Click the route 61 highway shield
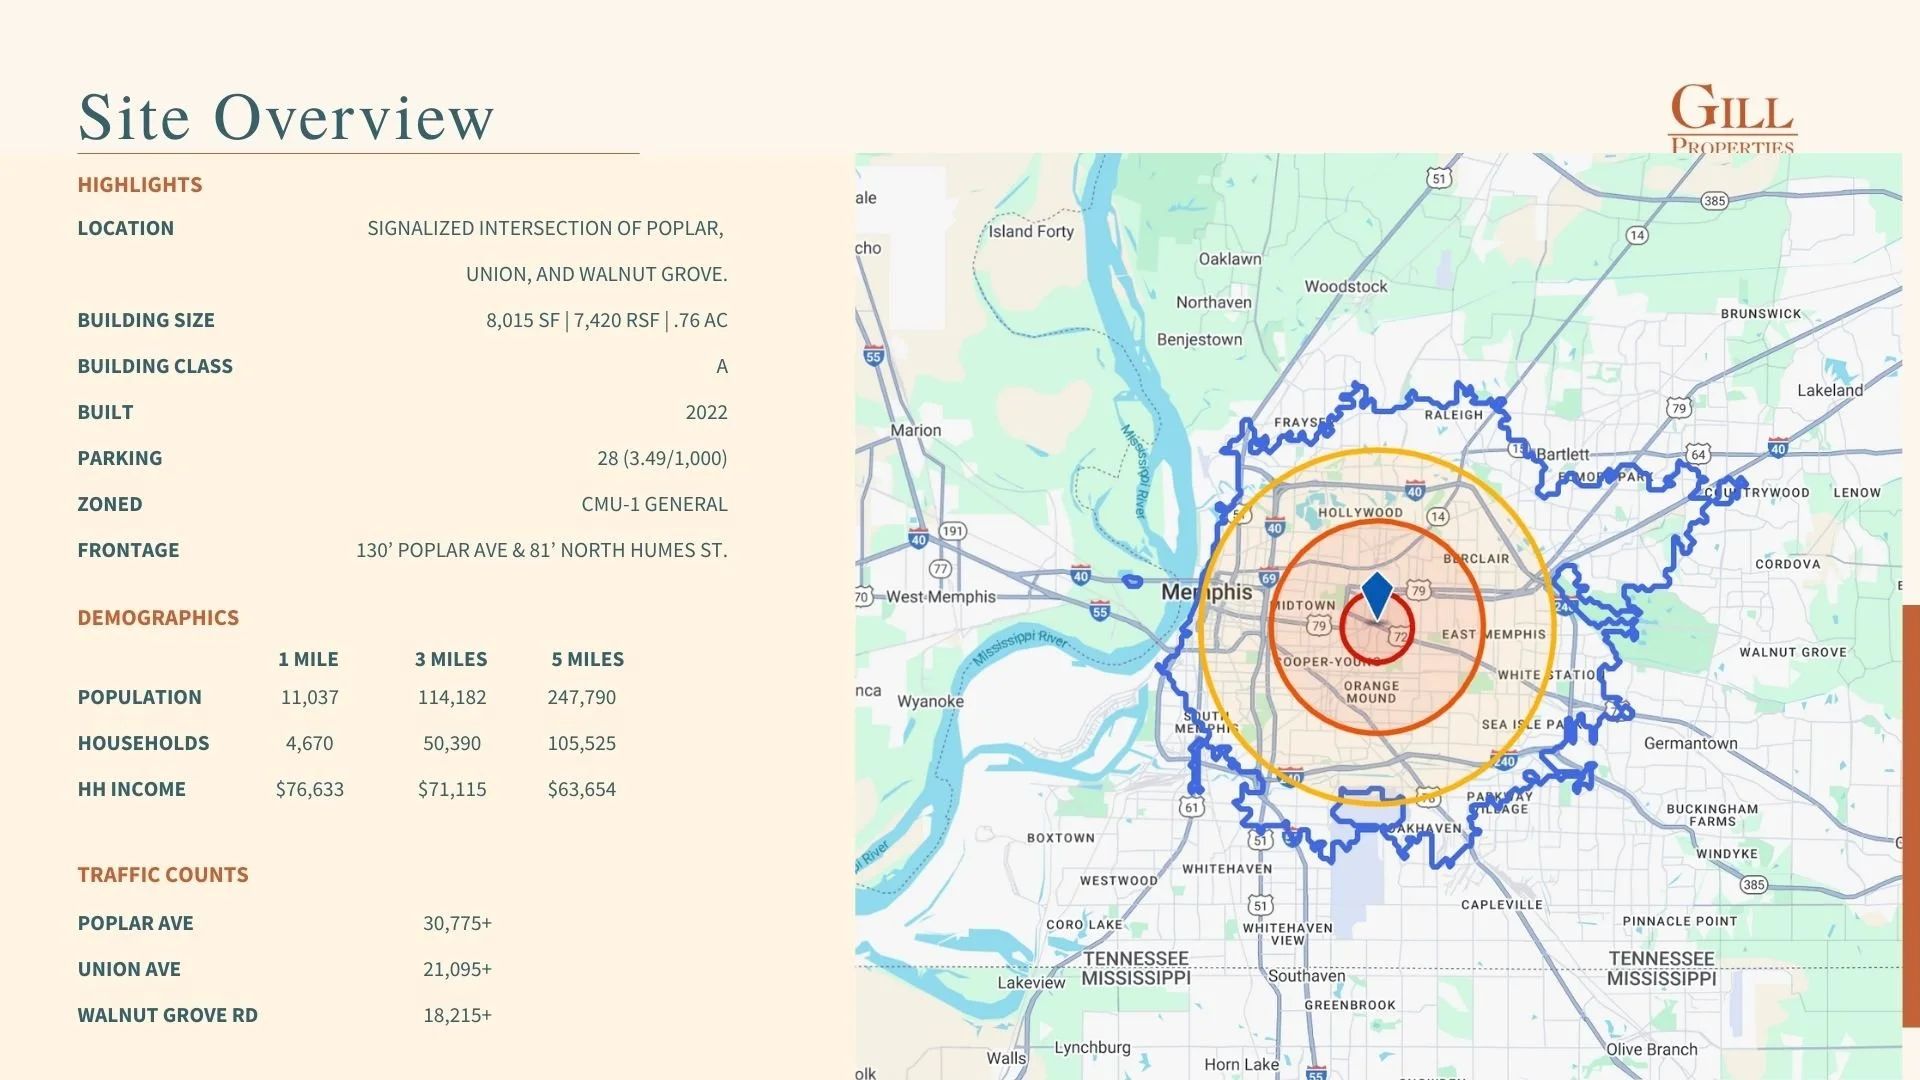The image size is (1920, 1080). click(1190, 807)
